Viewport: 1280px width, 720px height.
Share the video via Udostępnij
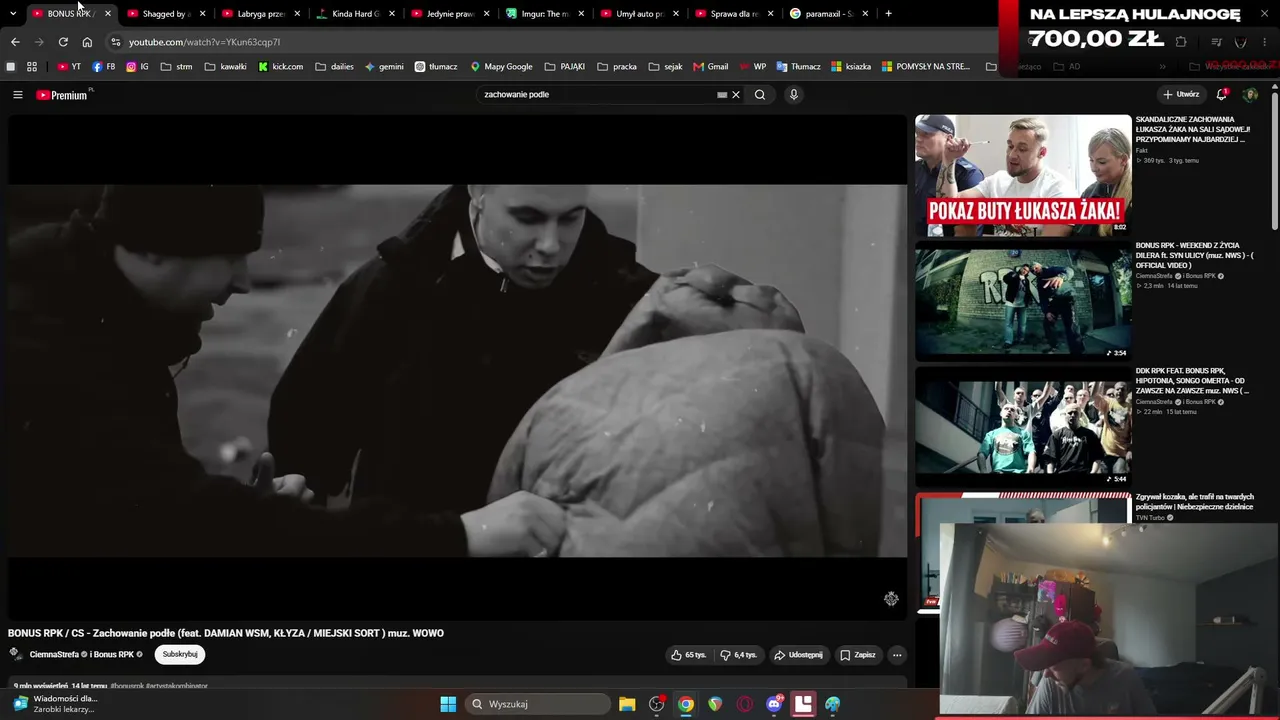click(798, 655)
